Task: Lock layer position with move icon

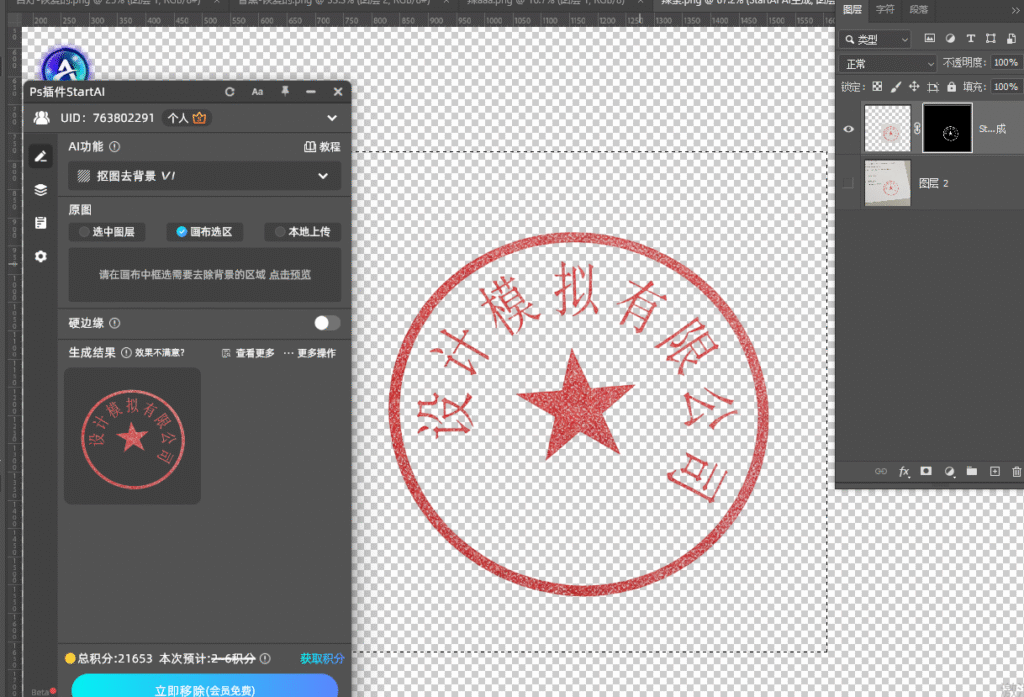Action: coord(914,87)
